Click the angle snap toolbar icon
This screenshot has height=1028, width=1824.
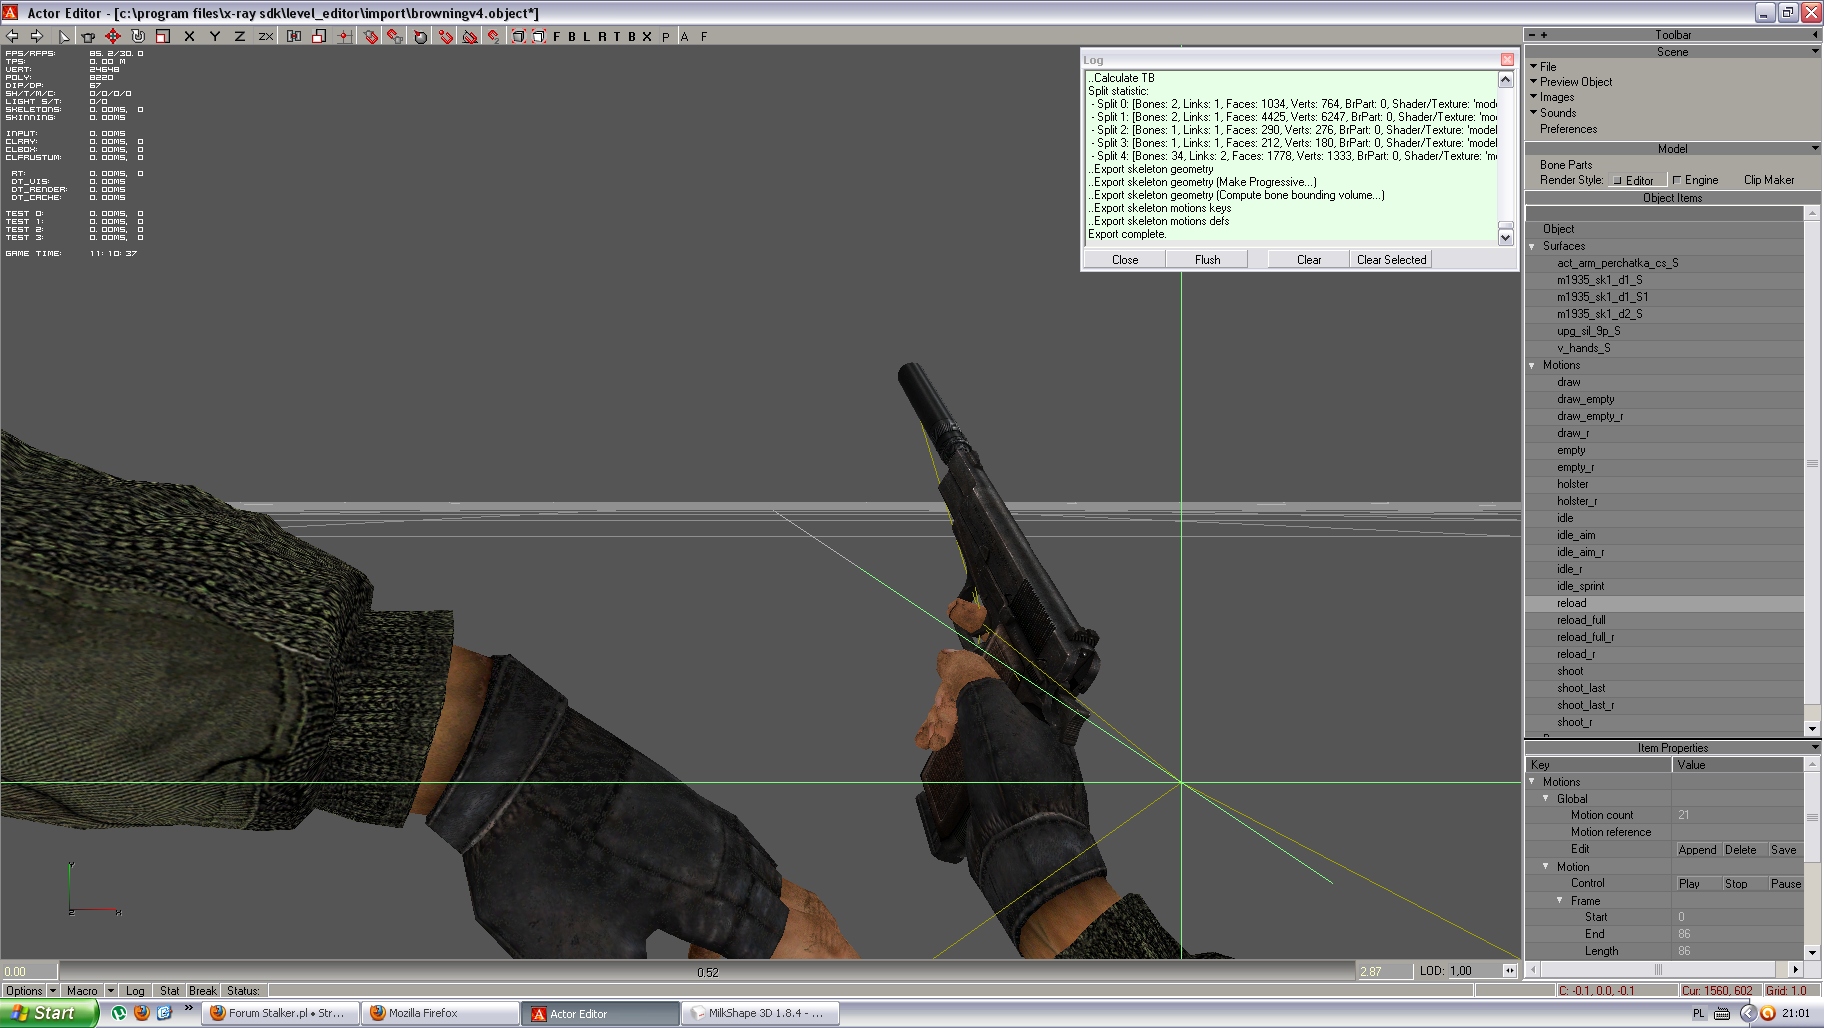click(x=470, y=36)
